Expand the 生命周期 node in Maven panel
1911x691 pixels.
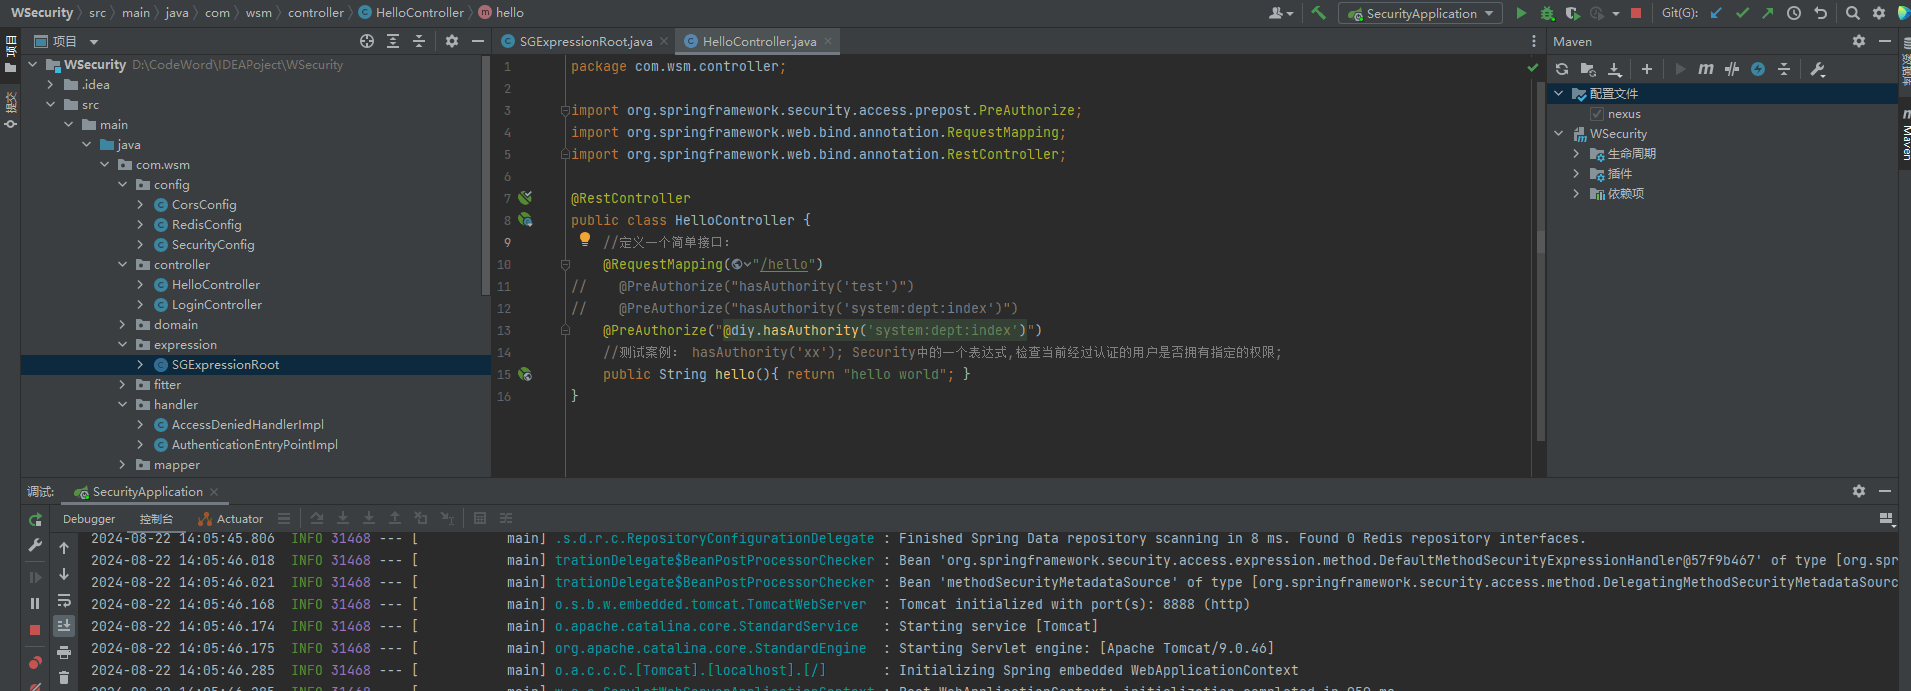pos(1577,154)
